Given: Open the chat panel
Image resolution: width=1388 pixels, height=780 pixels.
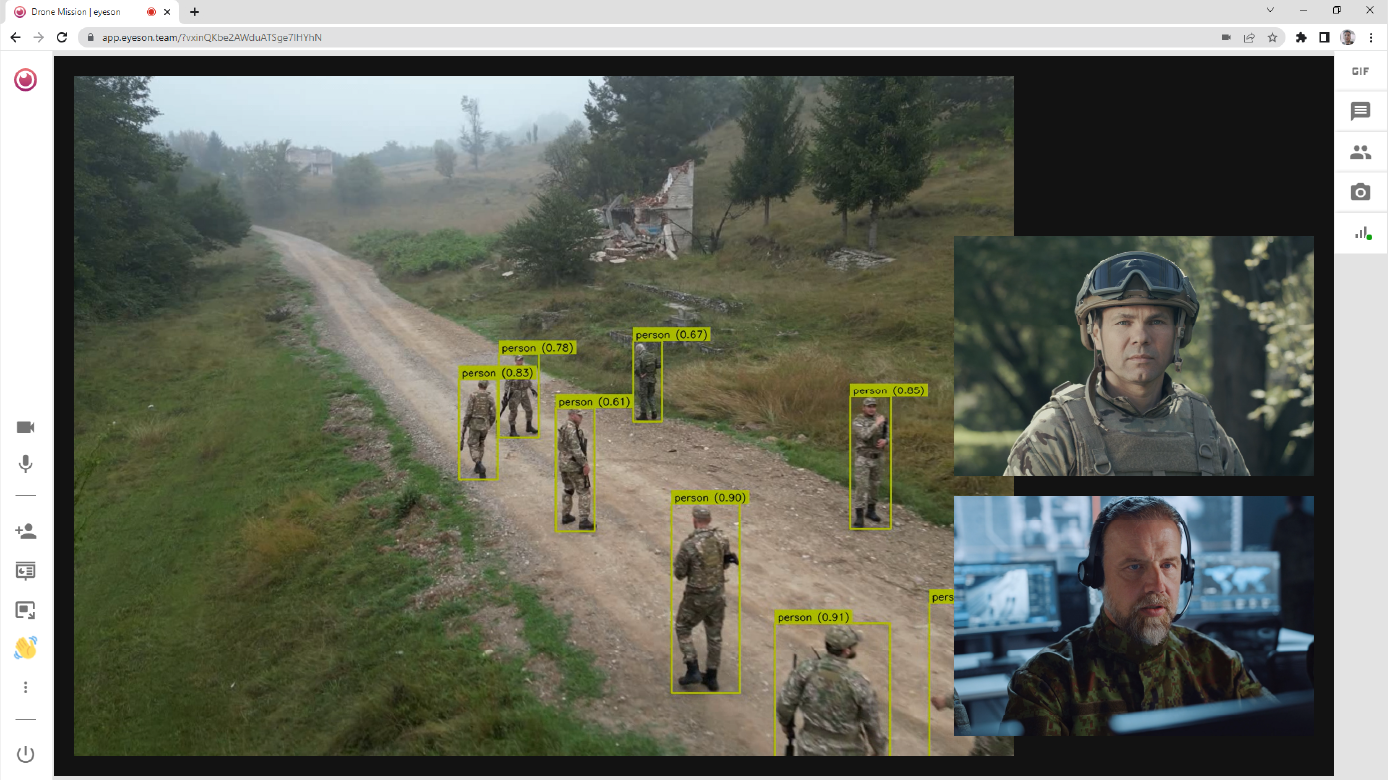Looking at the screenshot, I should pyautogui.click(x=1360, y=112).
